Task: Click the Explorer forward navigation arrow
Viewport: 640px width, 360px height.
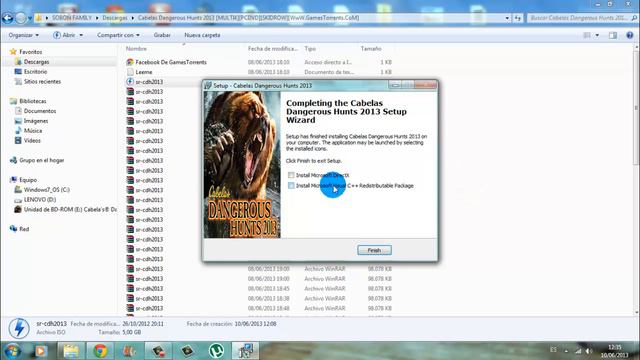Action: (x=21, y=18)
